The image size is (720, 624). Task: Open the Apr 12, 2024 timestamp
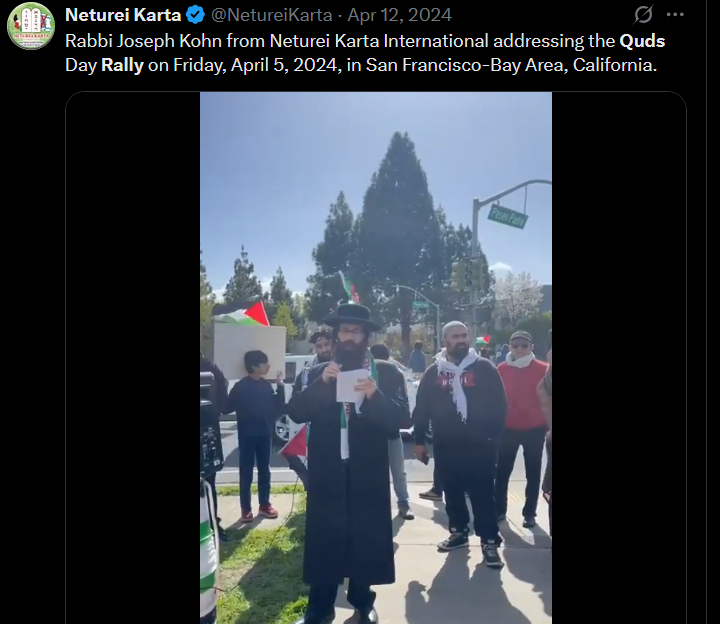click(x=399, y=15)
